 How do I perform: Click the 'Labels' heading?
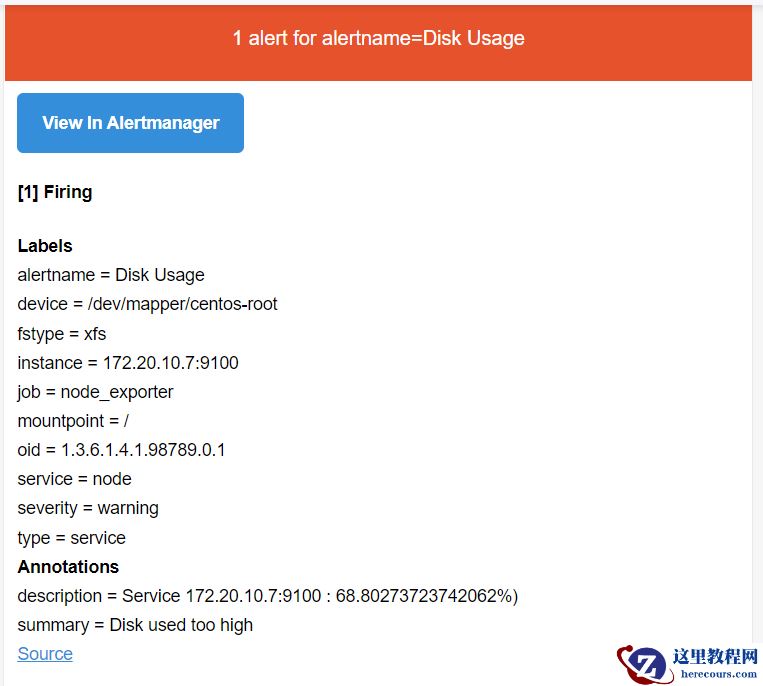click(x=45, y=246)
